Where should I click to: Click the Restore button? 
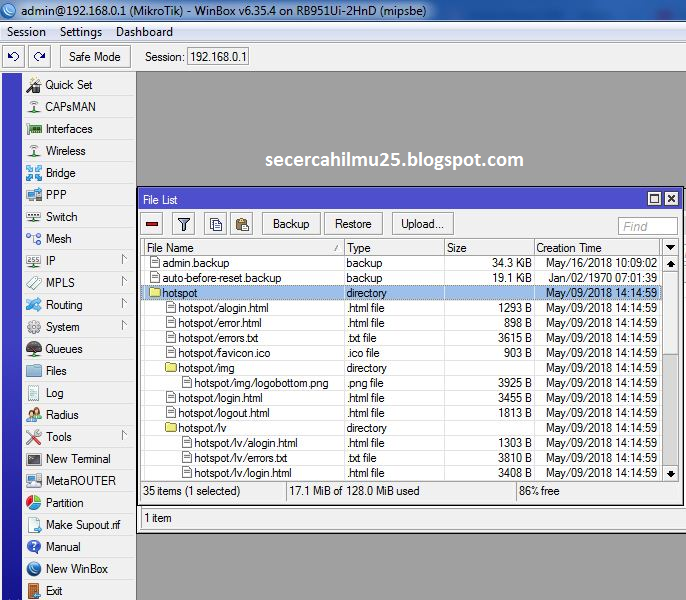pos(353,224)
